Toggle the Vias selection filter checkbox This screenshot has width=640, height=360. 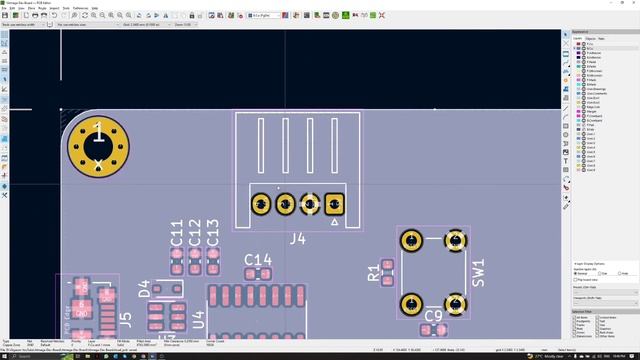coord(598,325)
